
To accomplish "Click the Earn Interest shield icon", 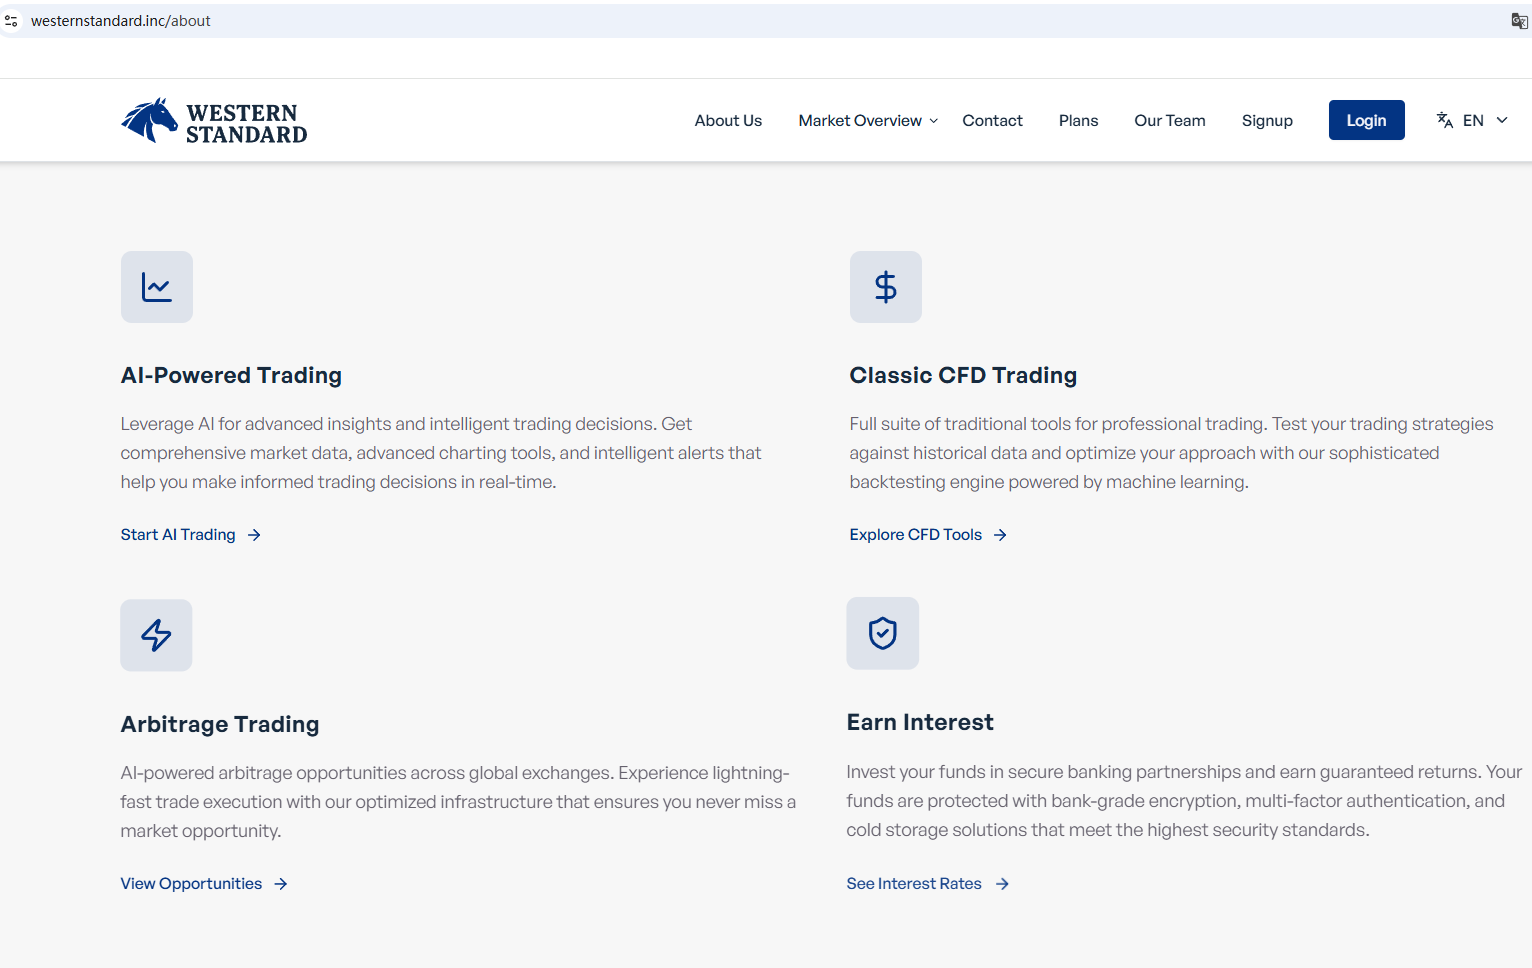I will point(883,633).
